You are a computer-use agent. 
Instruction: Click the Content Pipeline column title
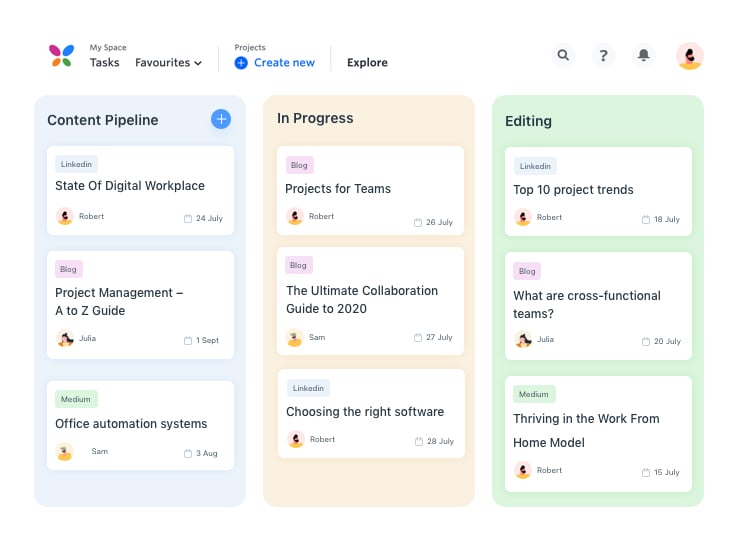click(x=103, y=120)
